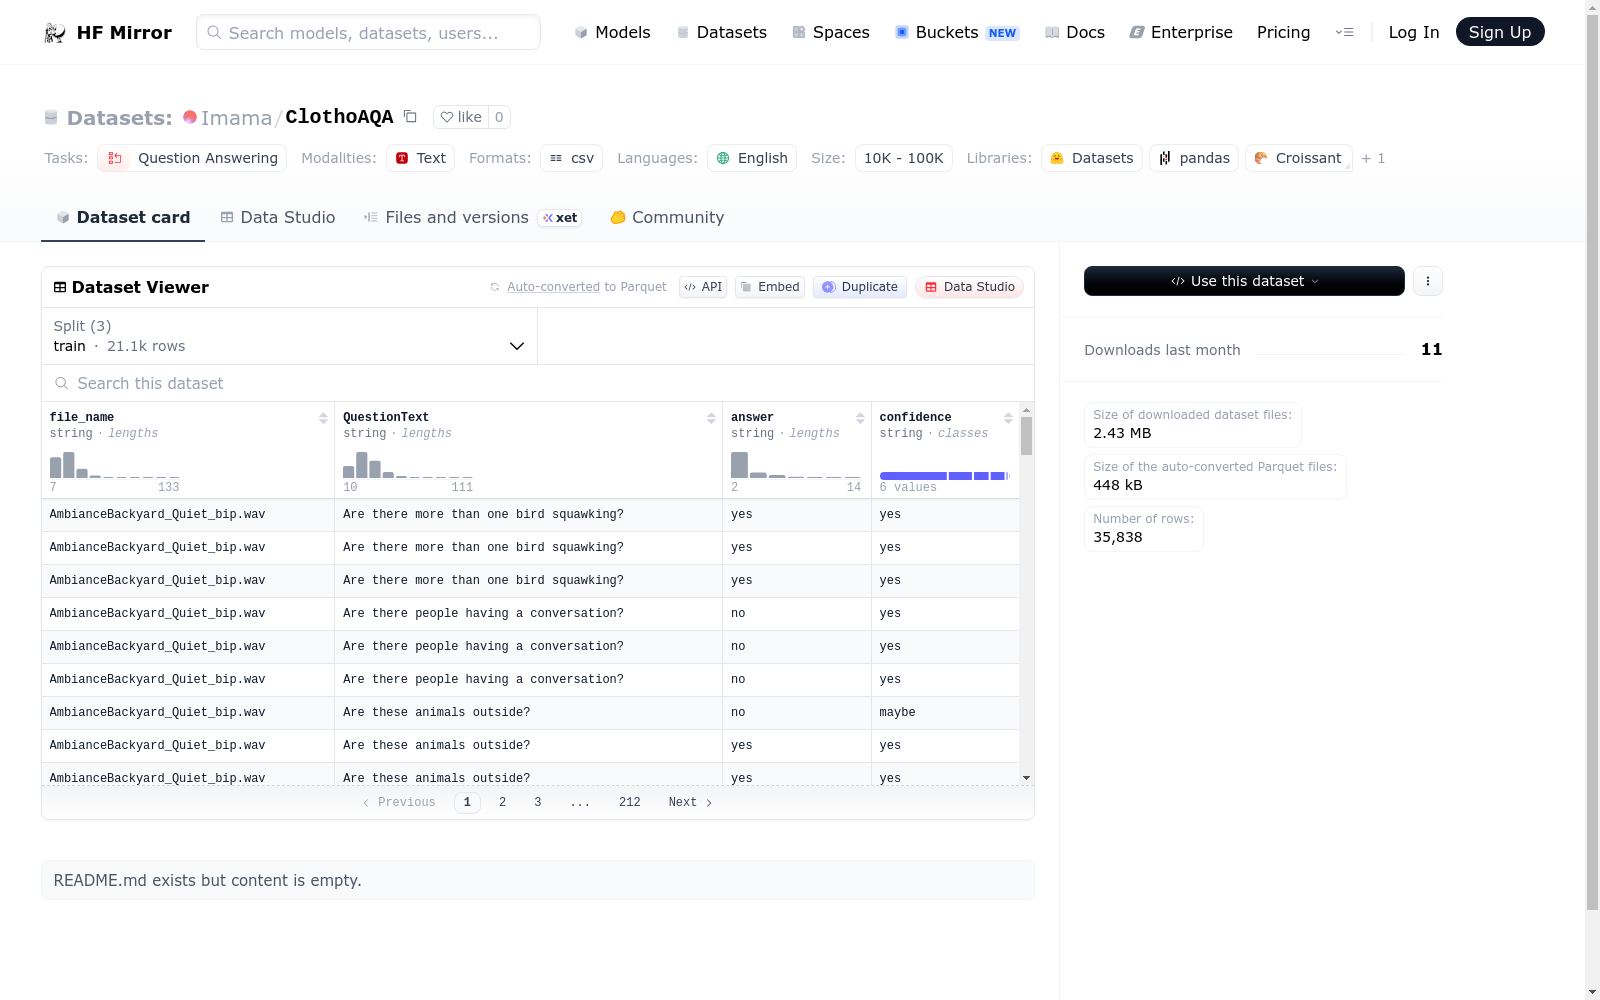Click table scrollbar down arrow
1600x1000 pixels.
click(x=1026, y=778)
